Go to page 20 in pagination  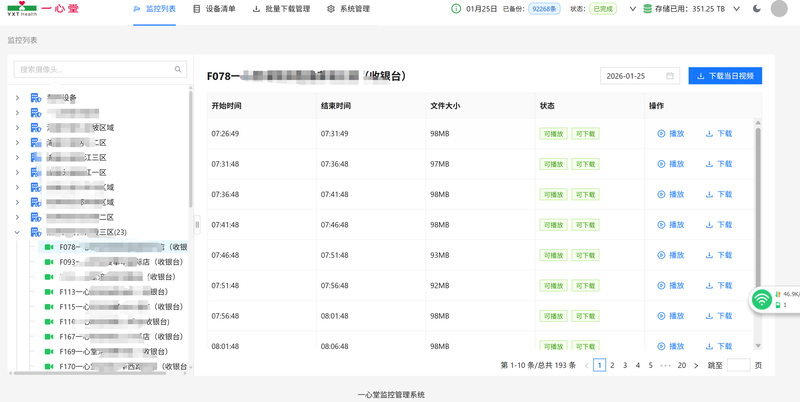click(682, 366)
